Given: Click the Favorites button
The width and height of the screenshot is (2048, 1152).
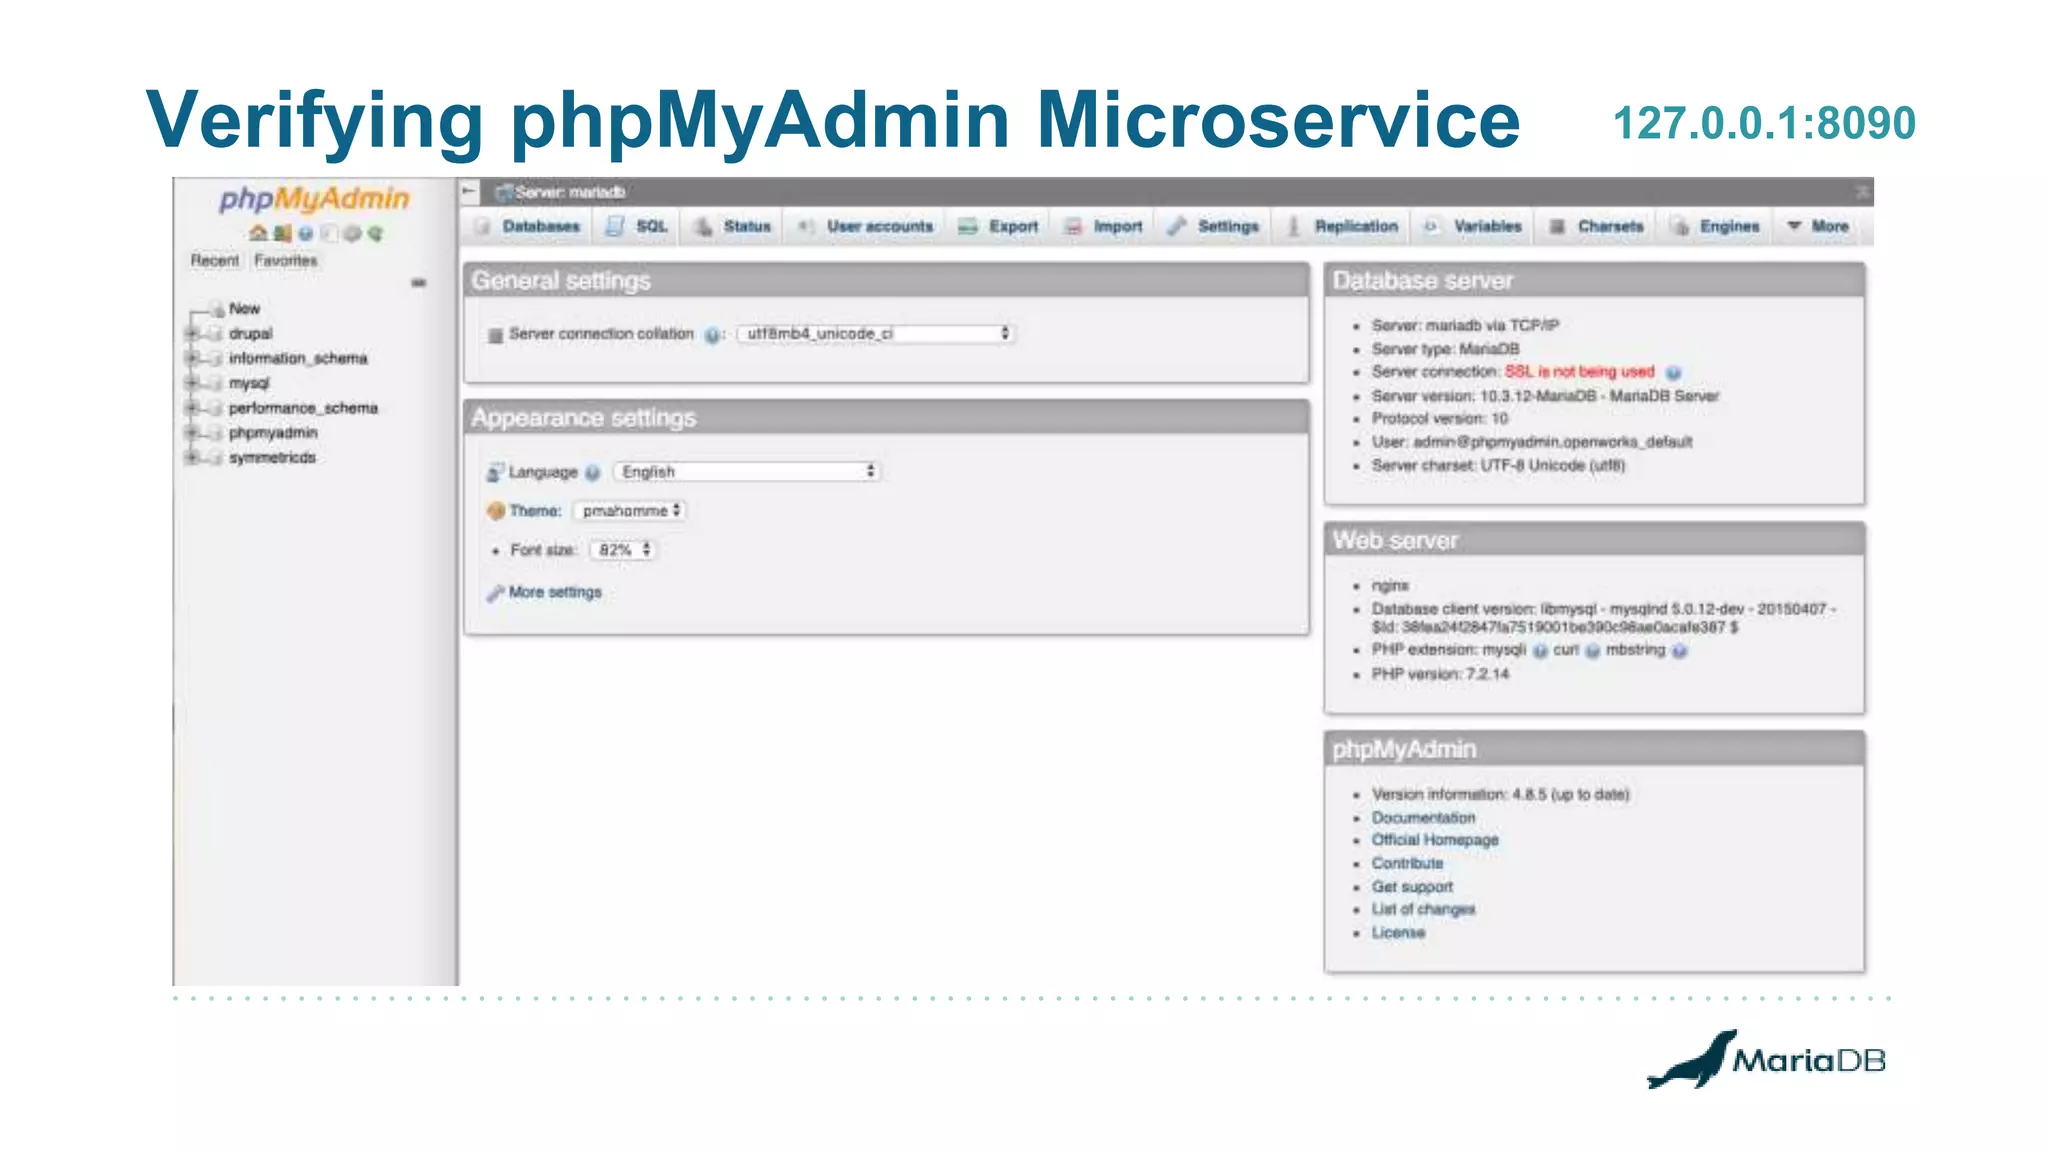Looking at the screenshot, I should coord(286,260).
